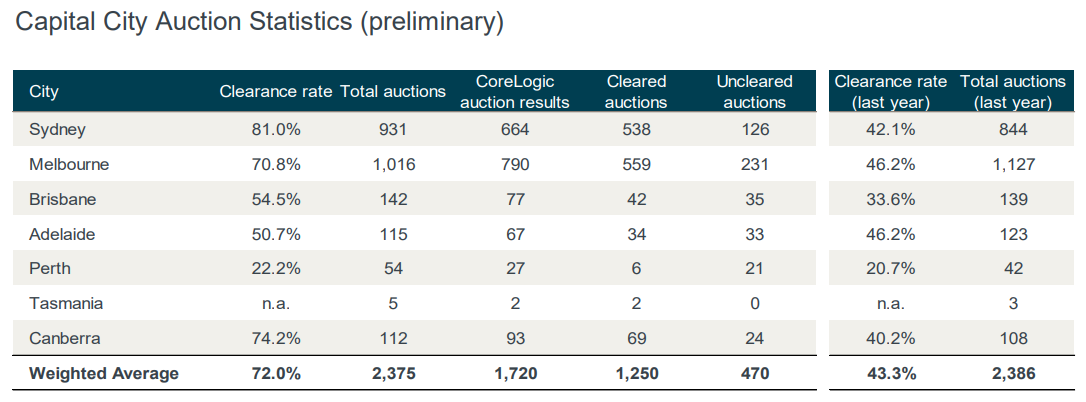Select the Sydney row label
1086x402 pixels.
[58, 129]
